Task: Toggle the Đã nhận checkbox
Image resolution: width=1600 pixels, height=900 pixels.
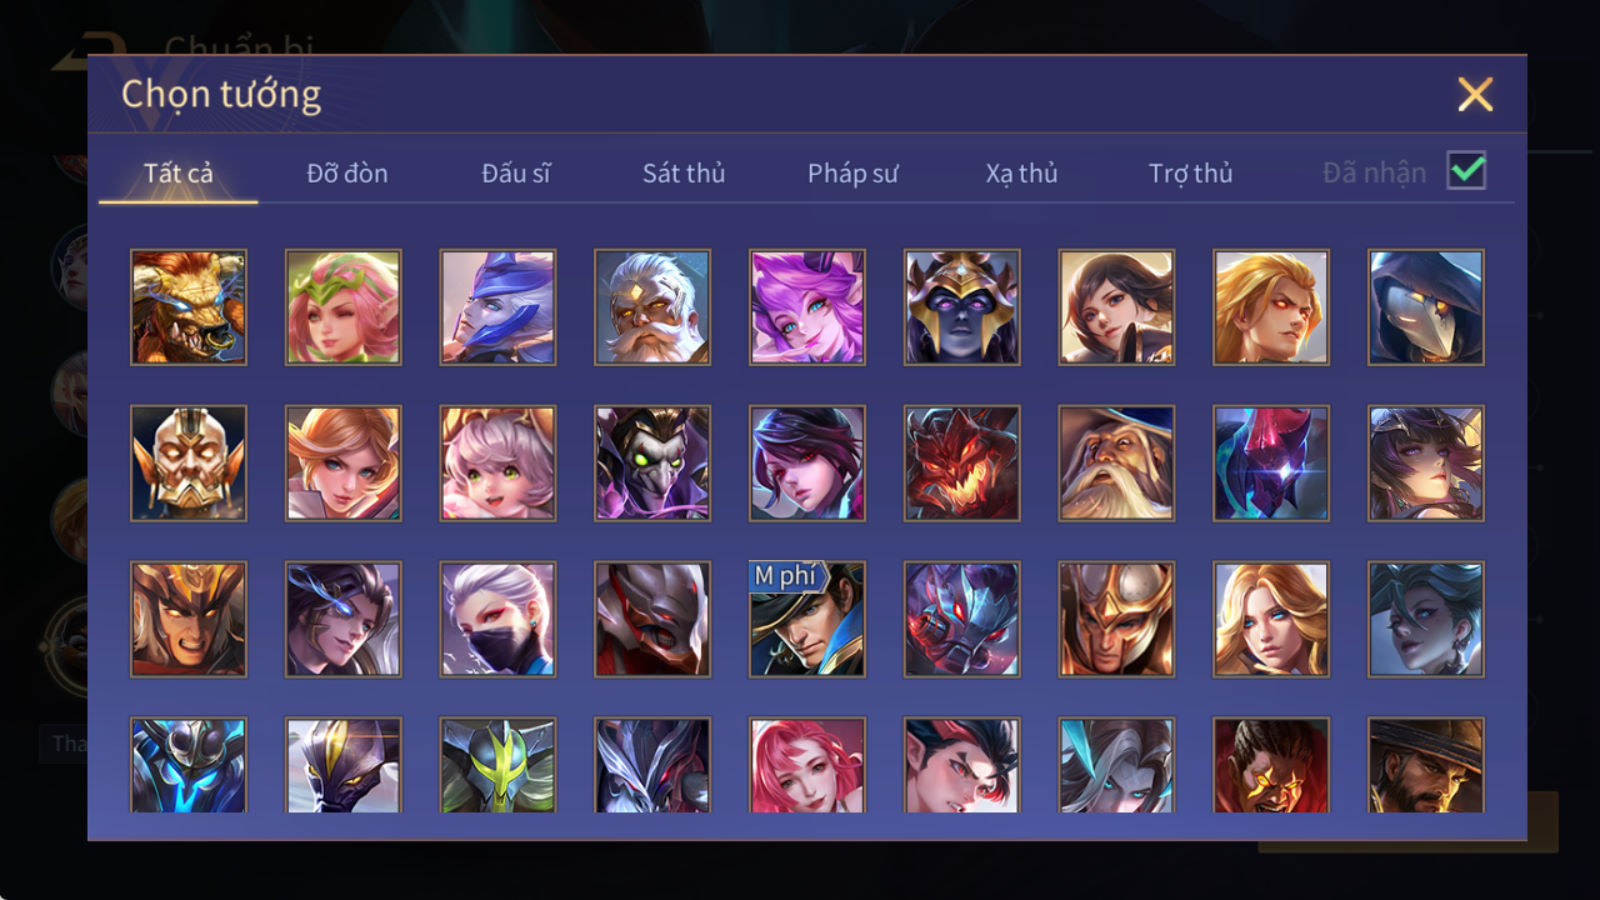Action: (1466, 171)
